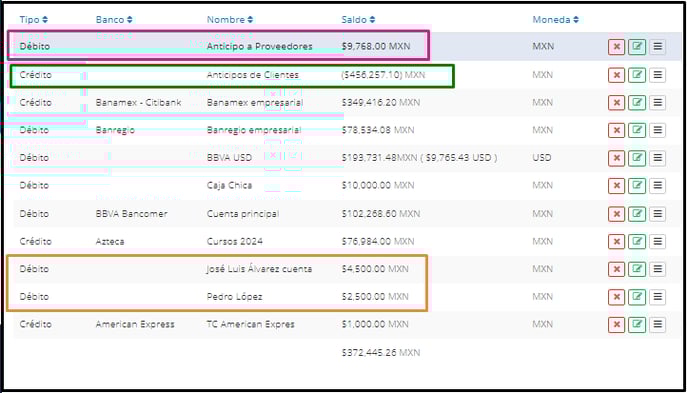Select the Pedro López row name
The height and width of the screenshot is (393, 688).
(x=234, y=297)
